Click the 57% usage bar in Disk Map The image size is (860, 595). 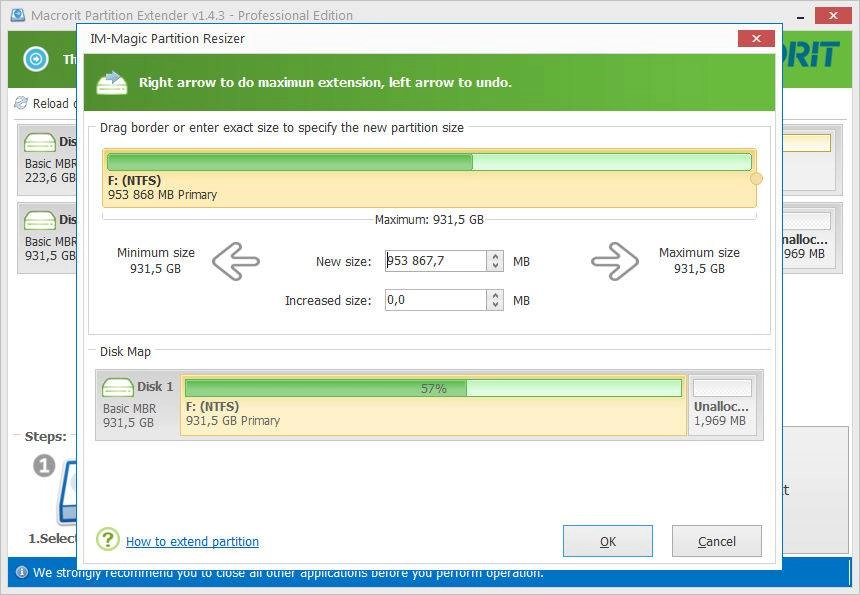coord(433,388)
